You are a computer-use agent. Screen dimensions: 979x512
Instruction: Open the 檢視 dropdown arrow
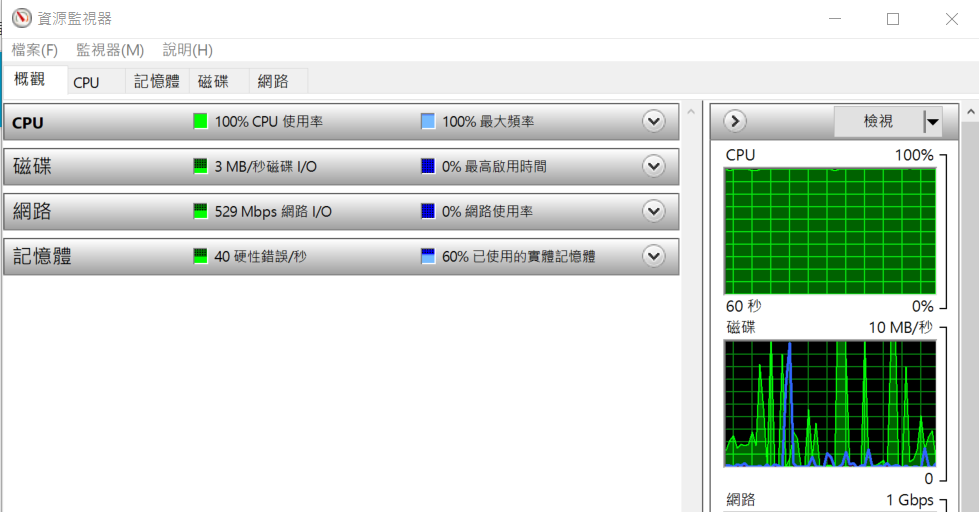933,121
